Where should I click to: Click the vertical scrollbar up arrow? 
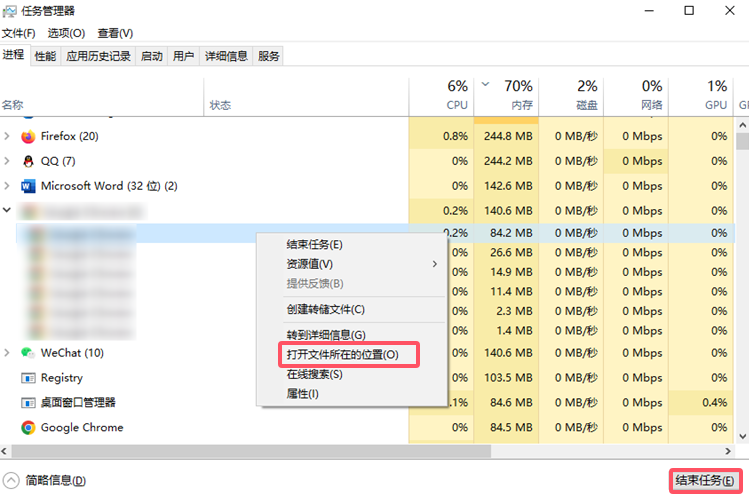pyautogui.click(x=742, y=126)
